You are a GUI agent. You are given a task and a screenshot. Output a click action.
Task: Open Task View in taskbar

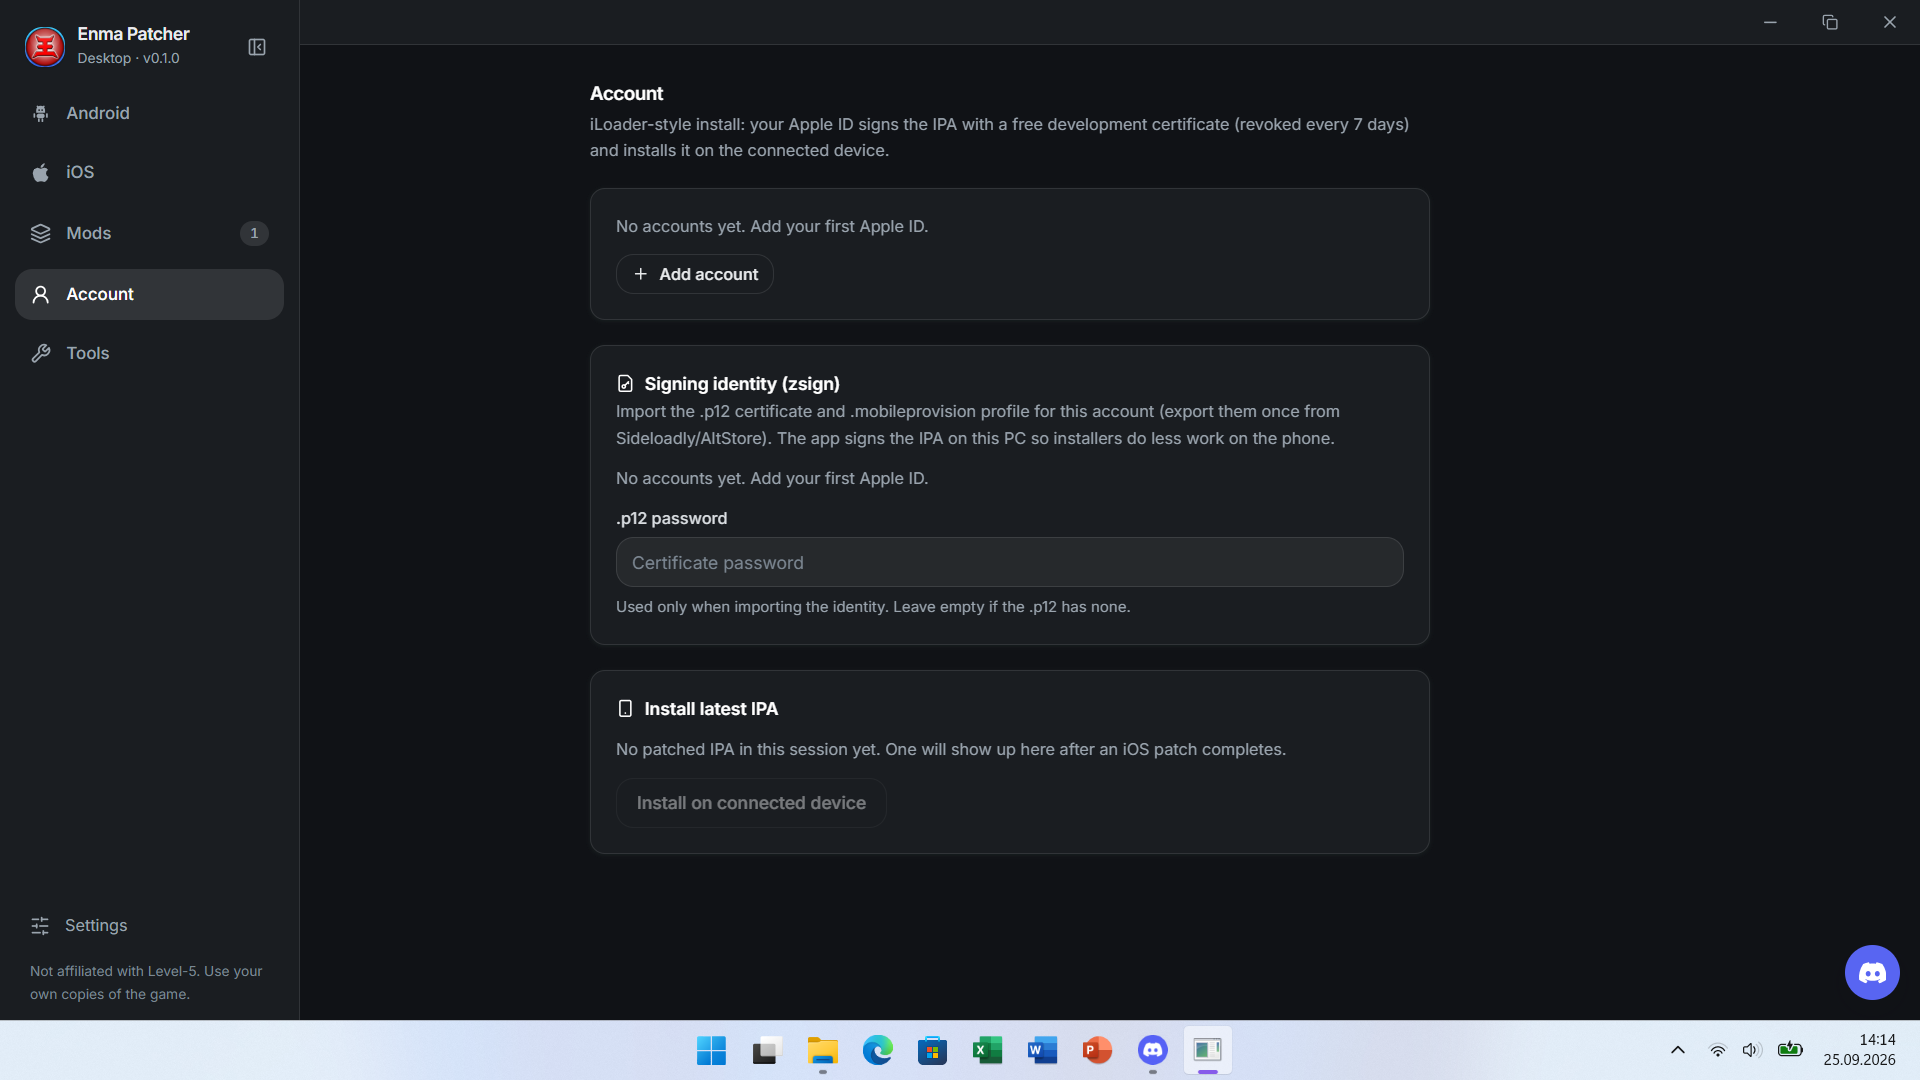point(766,1050)
